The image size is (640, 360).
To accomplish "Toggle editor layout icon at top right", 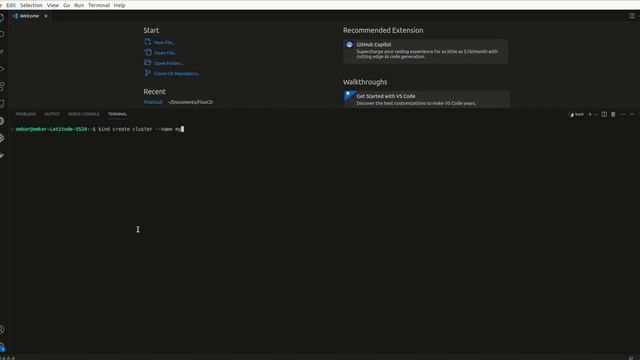I will (x=632, y=16).
